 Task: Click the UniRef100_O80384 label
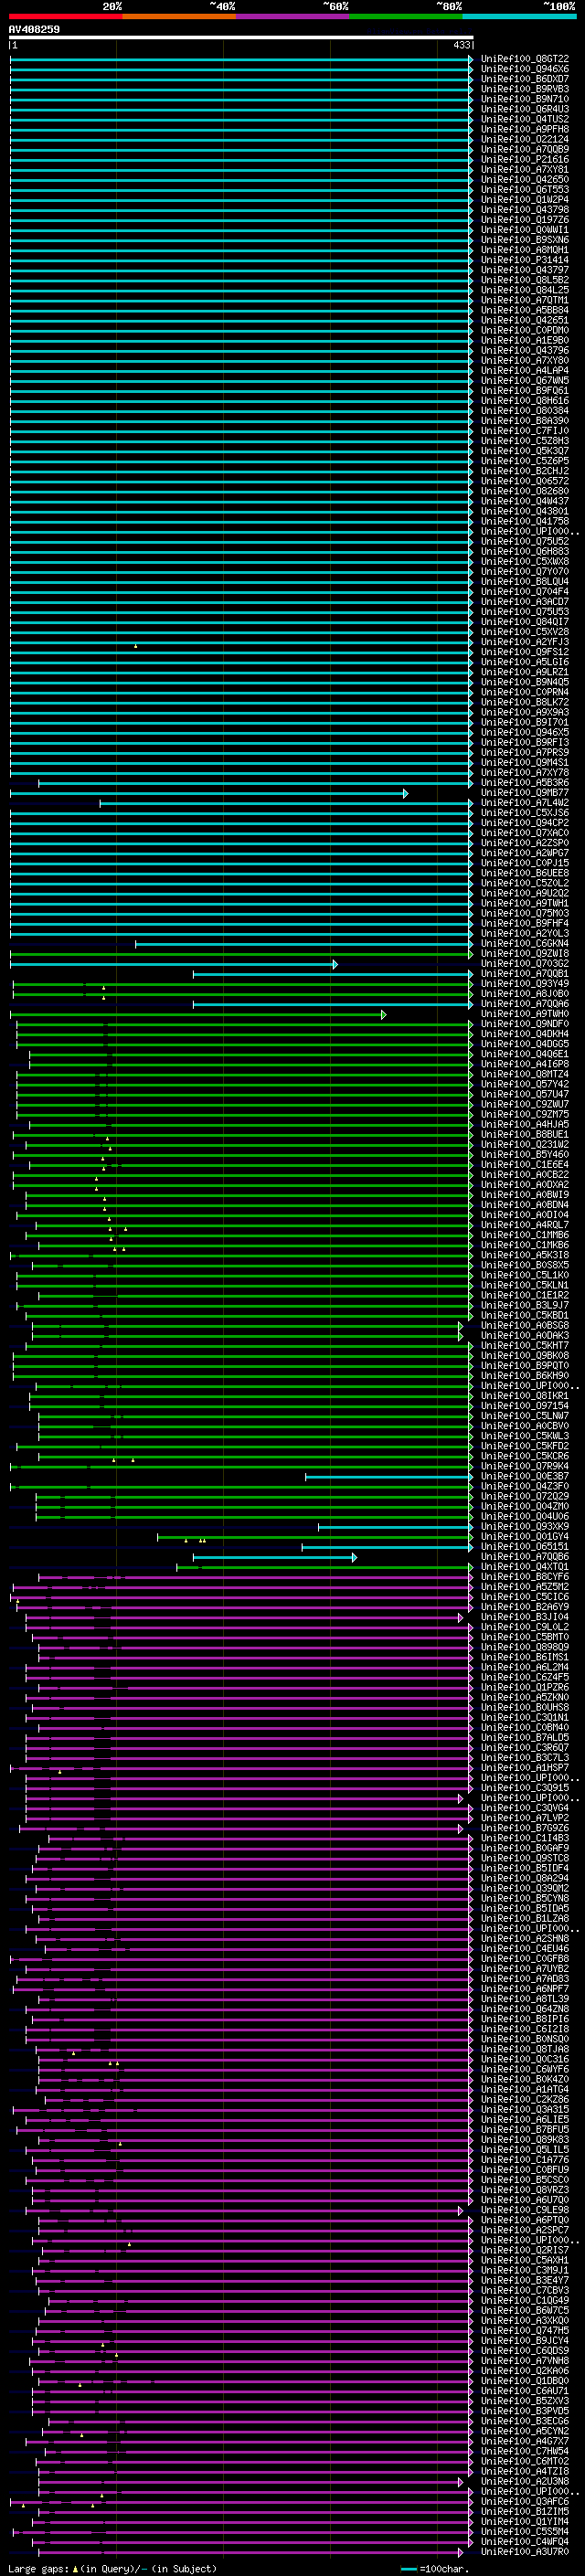pos(525,411)
